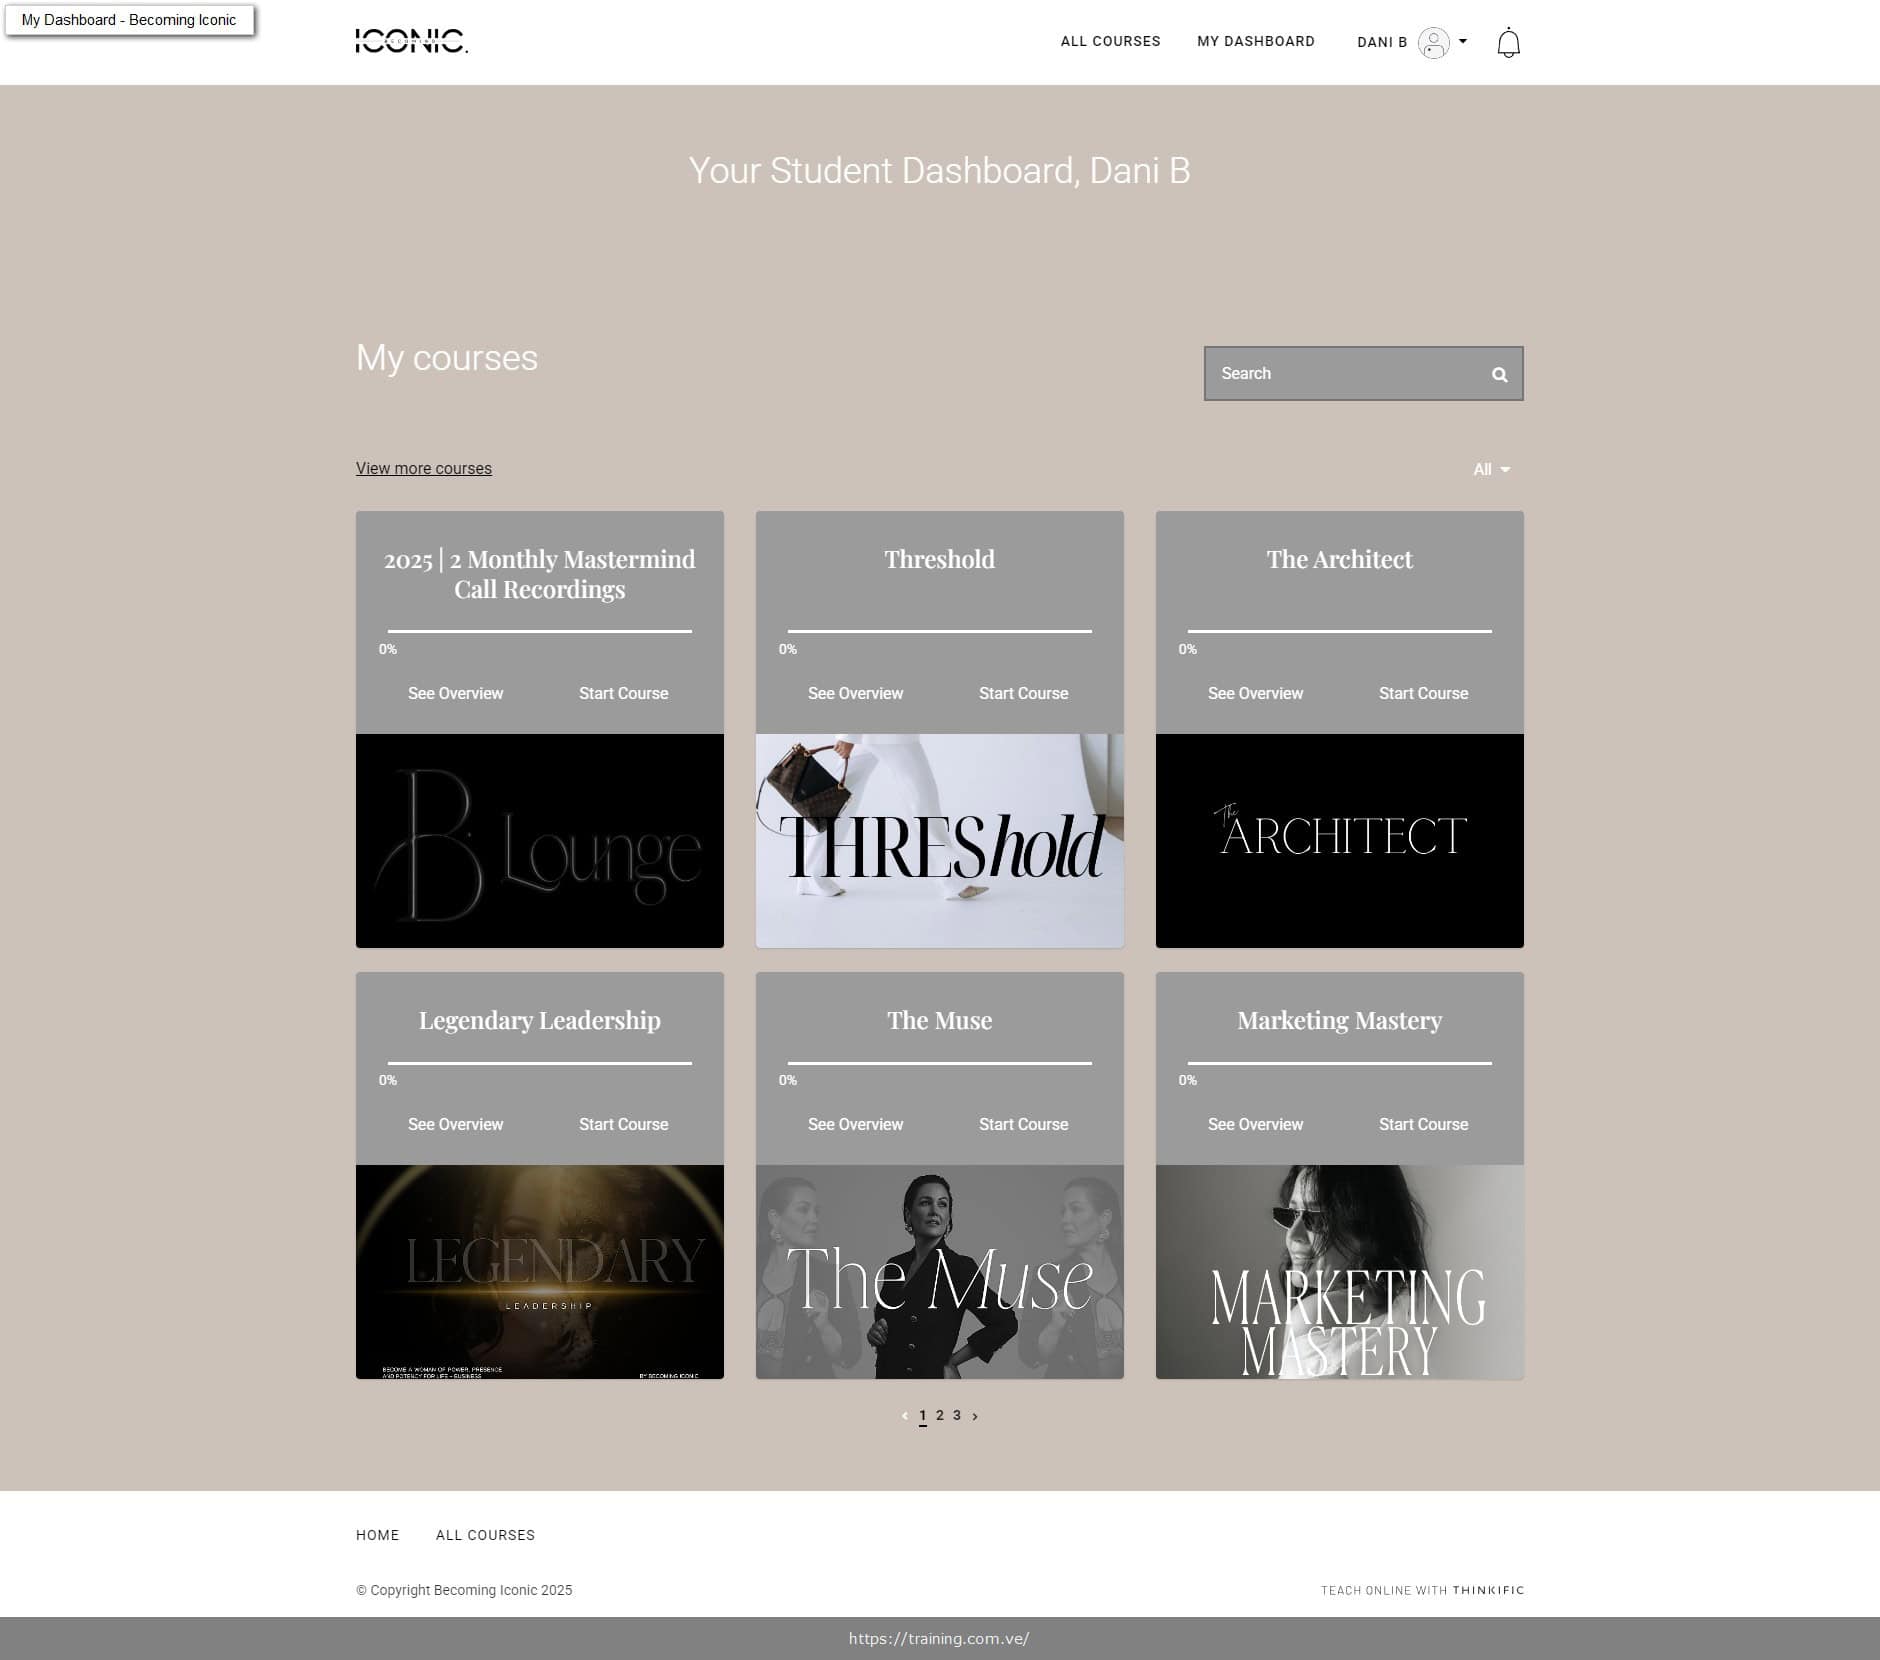Open the B Lounge course thumbnail

(x=539, y=841)
